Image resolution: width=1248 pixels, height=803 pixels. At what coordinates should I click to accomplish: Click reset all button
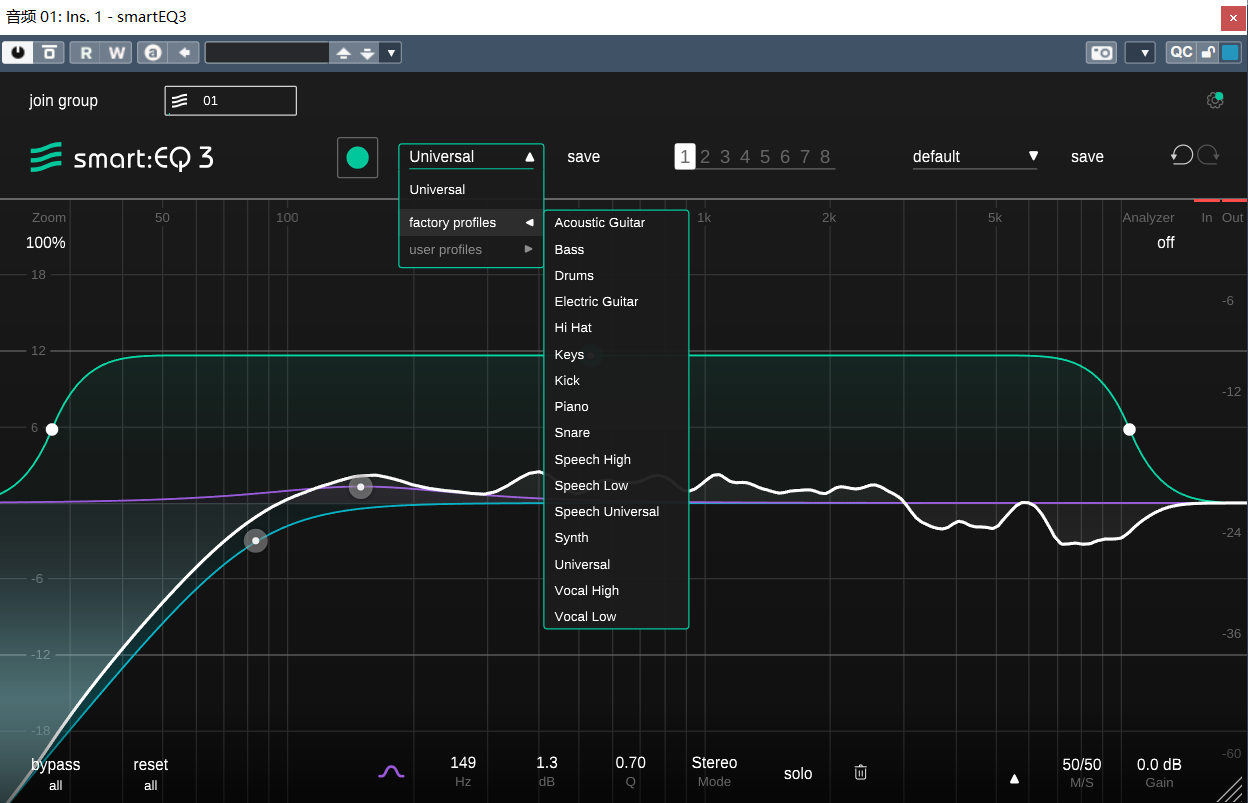point(151,774)
